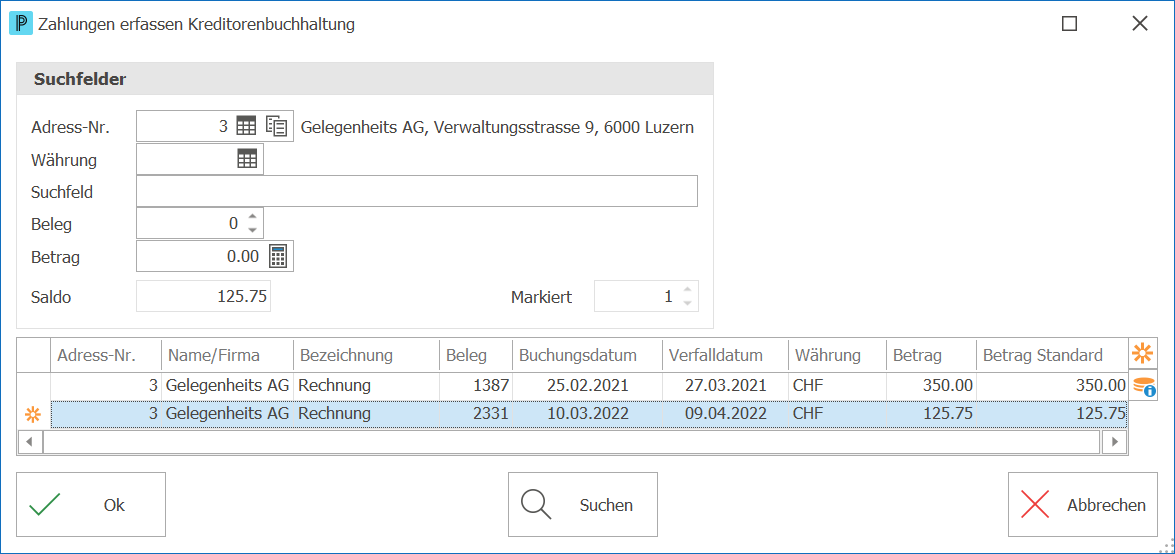Sort by the Beleg column header
Viewport: 1175px width, 554px height.
click(476, 355)
